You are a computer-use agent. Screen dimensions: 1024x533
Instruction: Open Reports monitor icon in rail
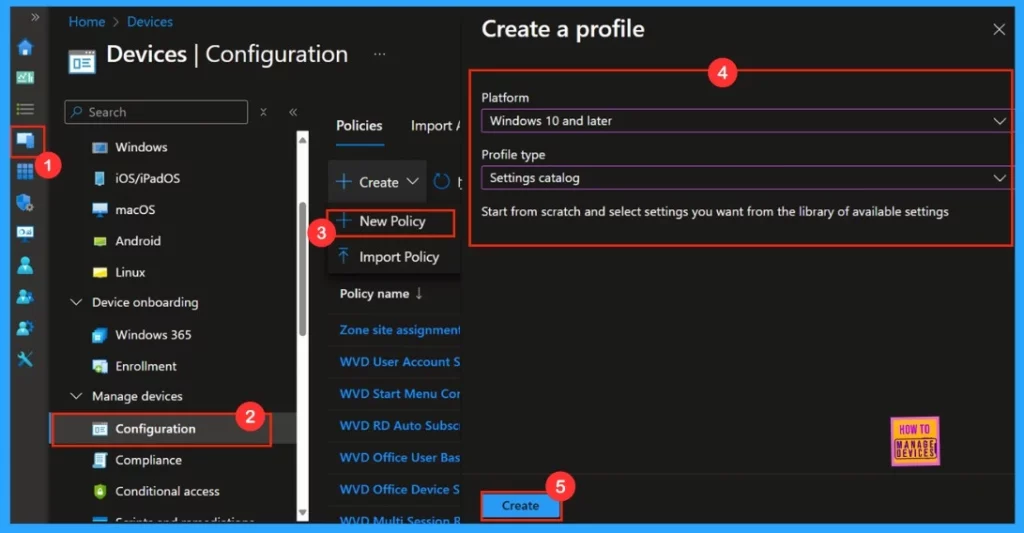click(x=25, y=234)
